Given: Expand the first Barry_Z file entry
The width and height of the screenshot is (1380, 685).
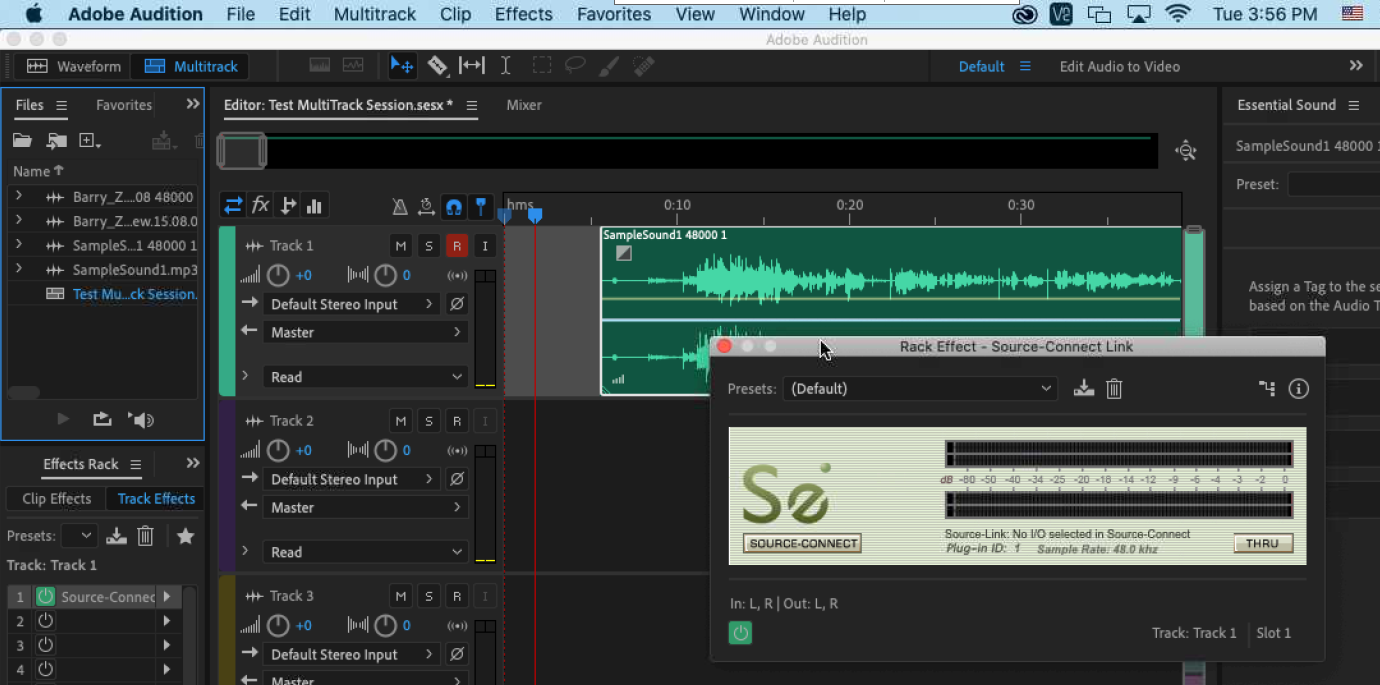Looking at the screenshot, I should tap(19, 197).
